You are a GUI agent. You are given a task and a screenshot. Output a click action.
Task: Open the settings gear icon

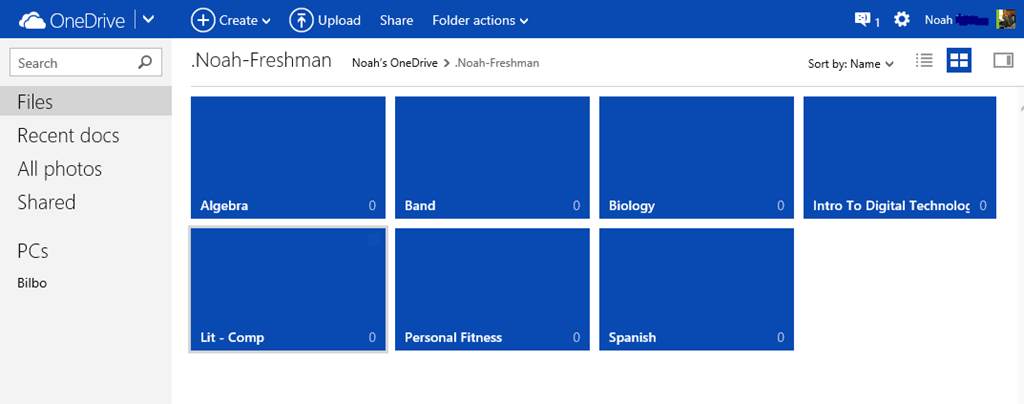coord(902,19)
